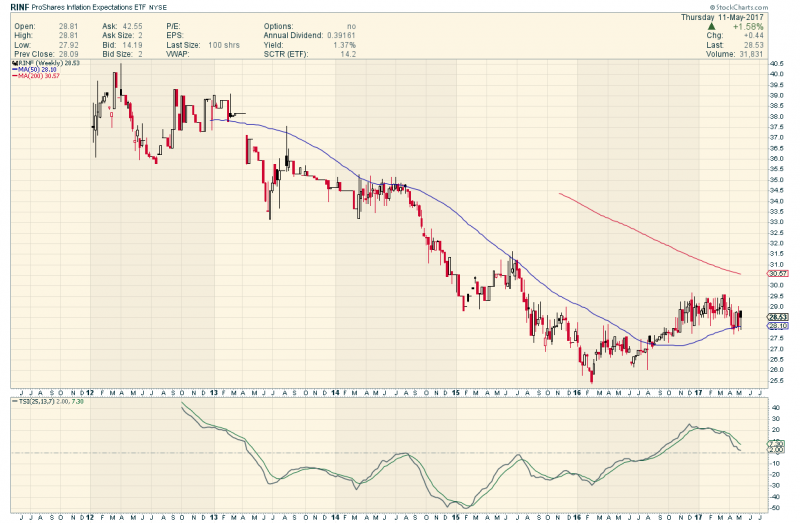800x523 pixels.
Task: Click the Last value 28.53 in the header
Action: (754, 45)
